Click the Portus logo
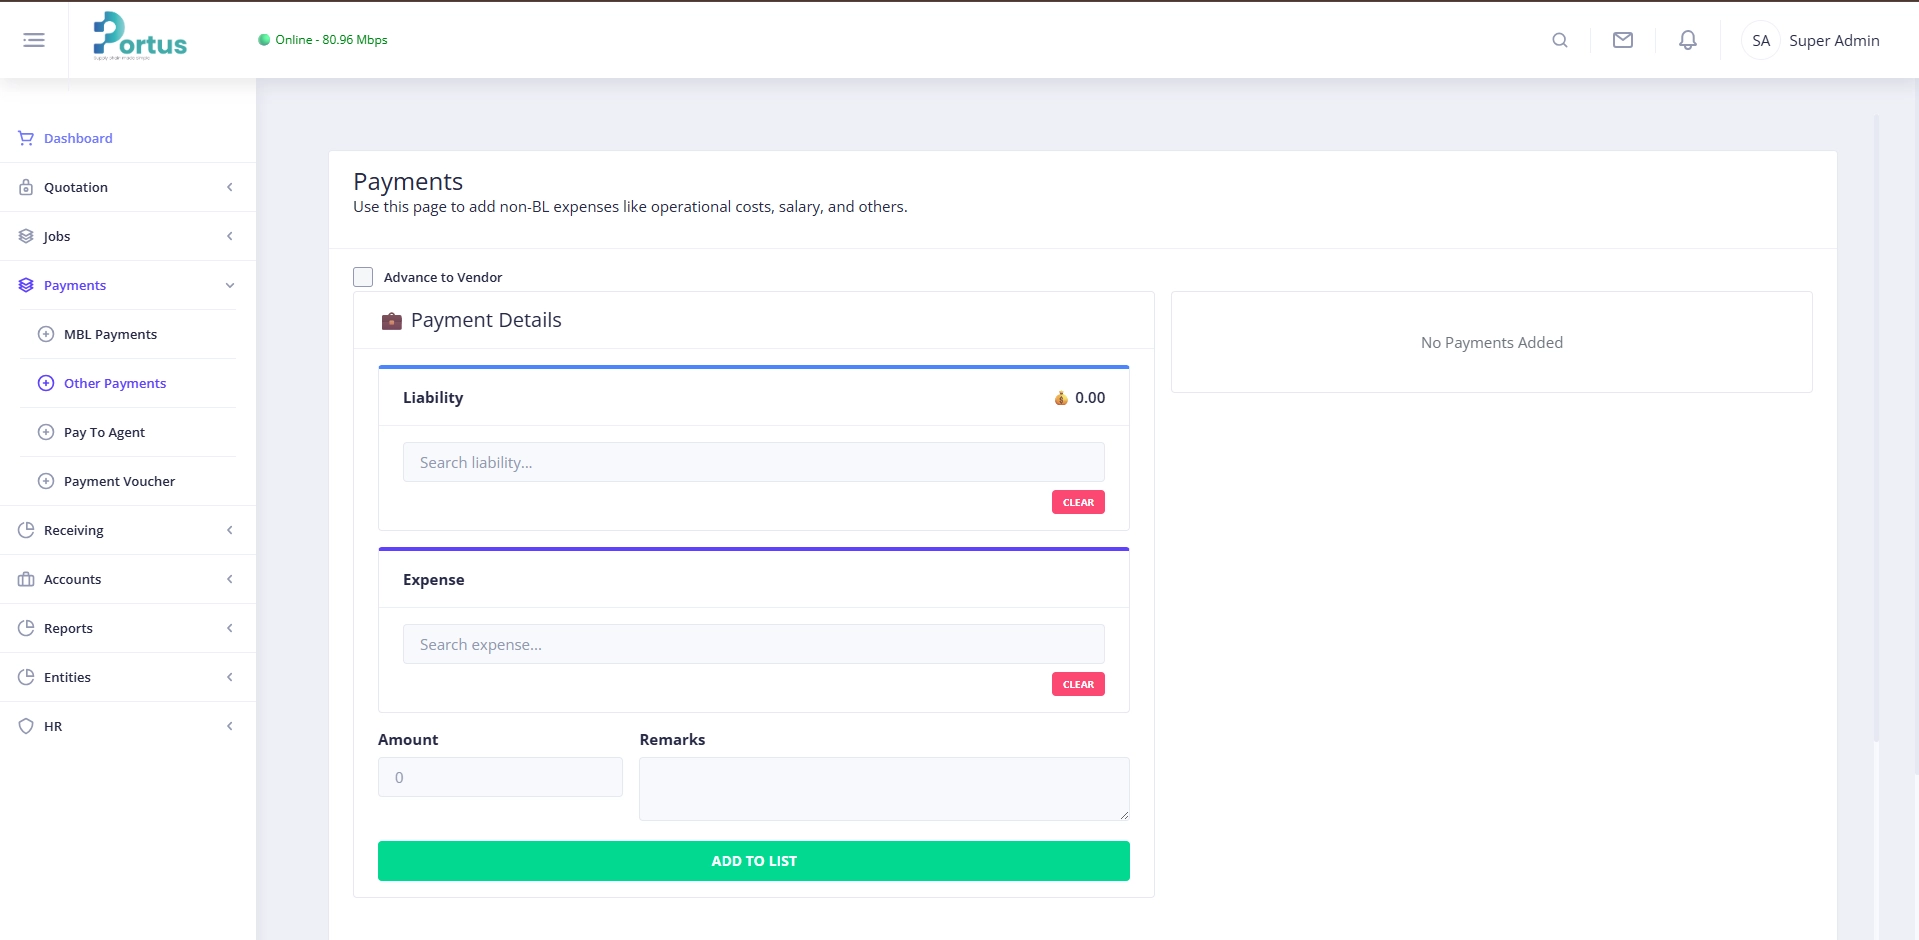This screenshot has width=1919, height=940. pos(140,38)
